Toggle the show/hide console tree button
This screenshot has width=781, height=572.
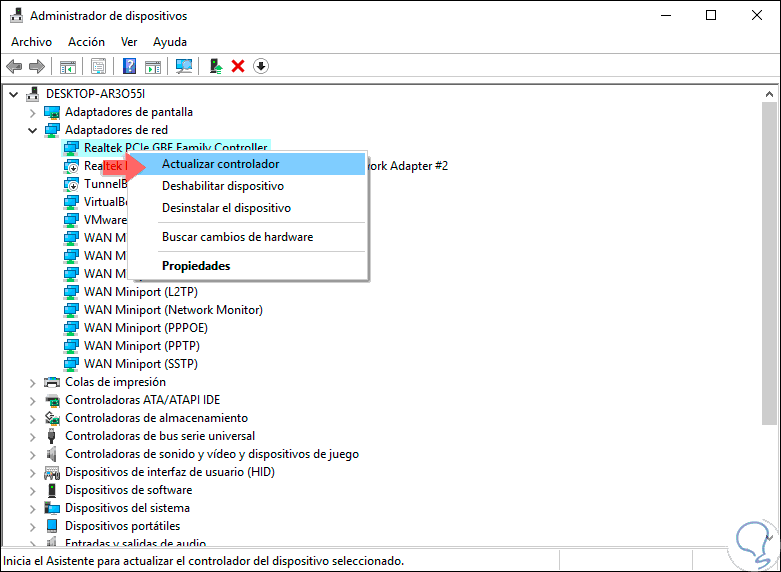click(x=68, y=66)
